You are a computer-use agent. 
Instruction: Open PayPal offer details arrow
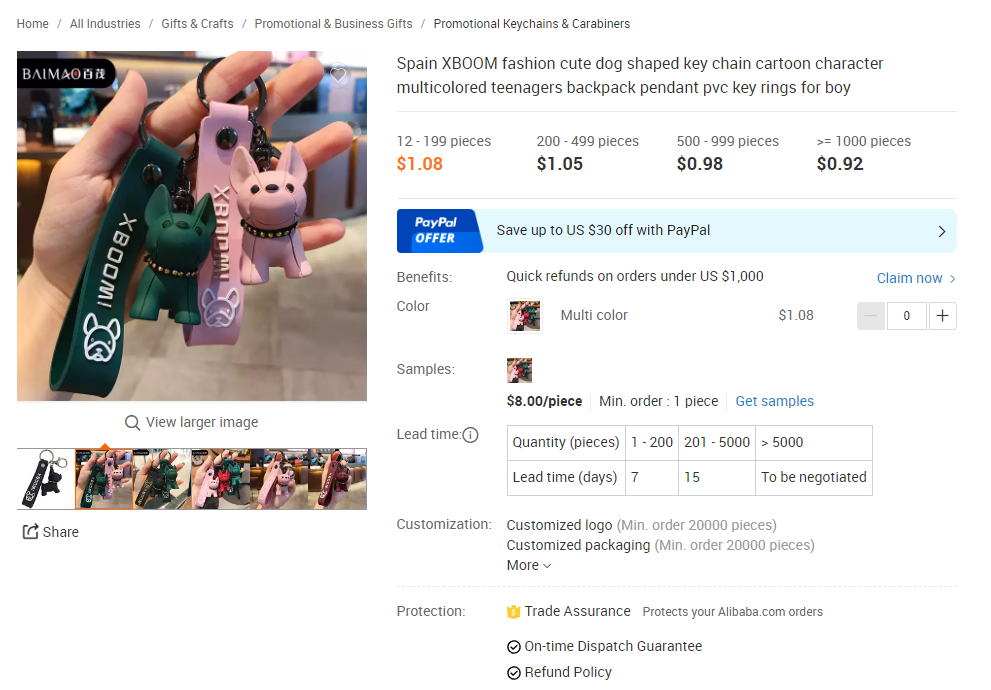click(942, 231)
